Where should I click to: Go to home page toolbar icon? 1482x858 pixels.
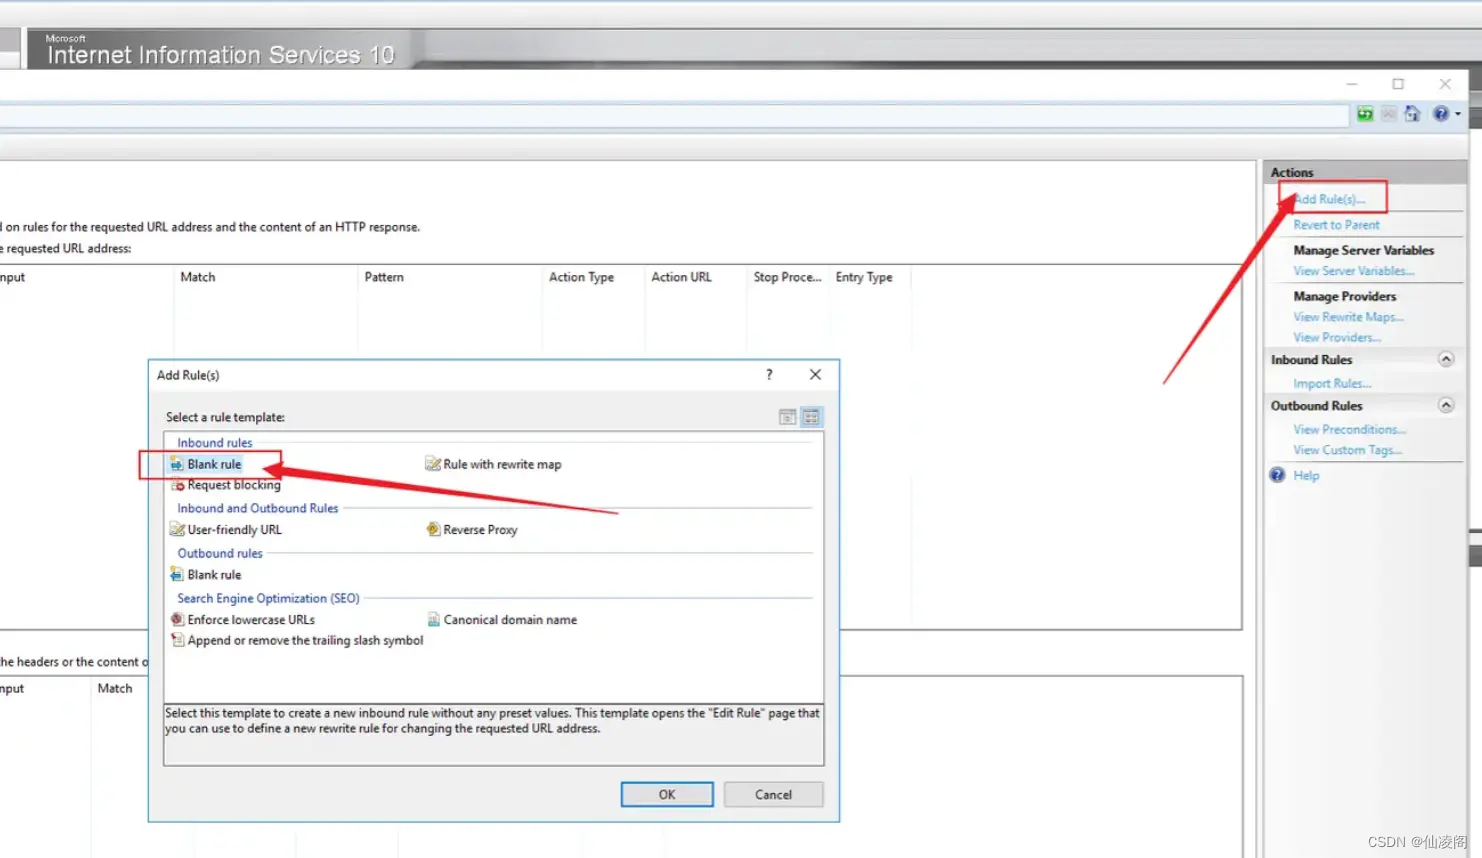pyautogui.click(x=1412, y=114)
